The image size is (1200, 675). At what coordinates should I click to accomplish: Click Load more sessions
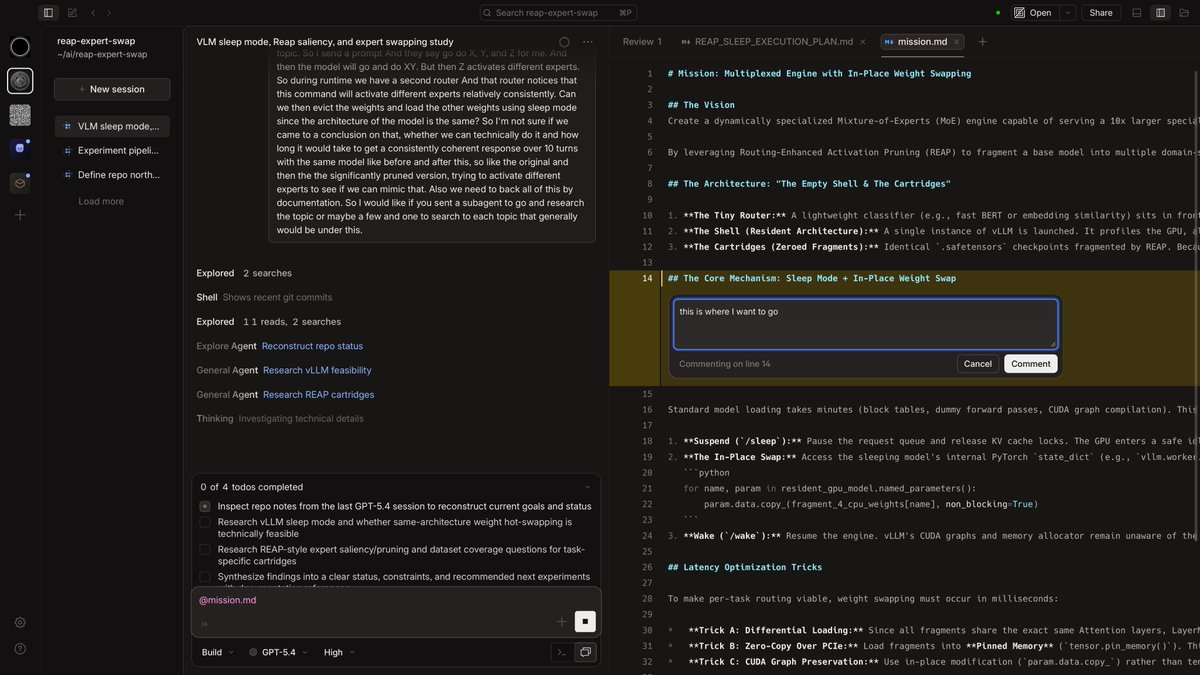coord(101,201)
